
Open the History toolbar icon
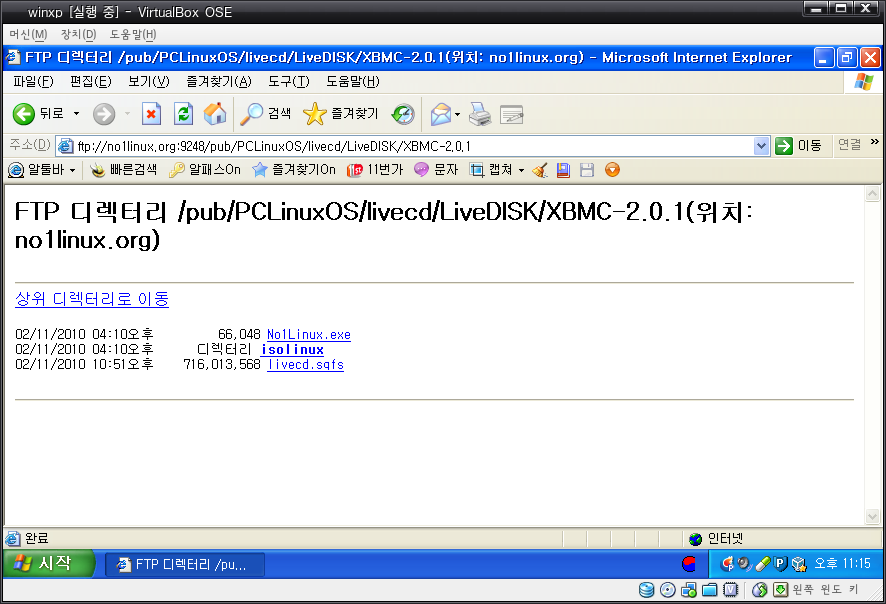pyautogui.click(x=403, y=114)
